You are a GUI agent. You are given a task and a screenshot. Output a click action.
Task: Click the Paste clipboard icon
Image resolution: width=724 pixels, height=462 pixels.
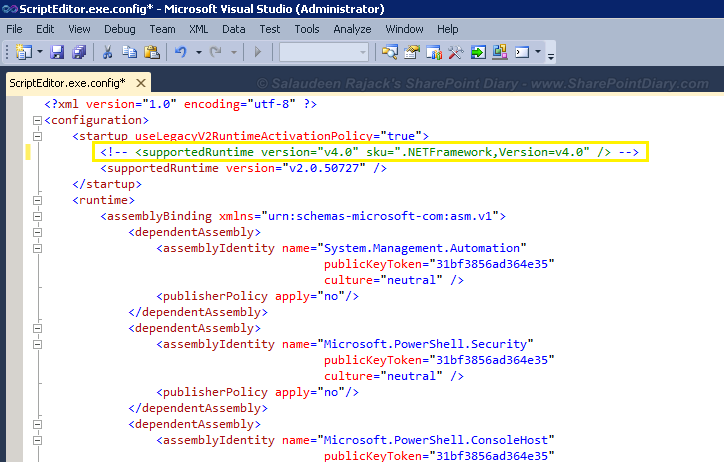pos(152,52)
